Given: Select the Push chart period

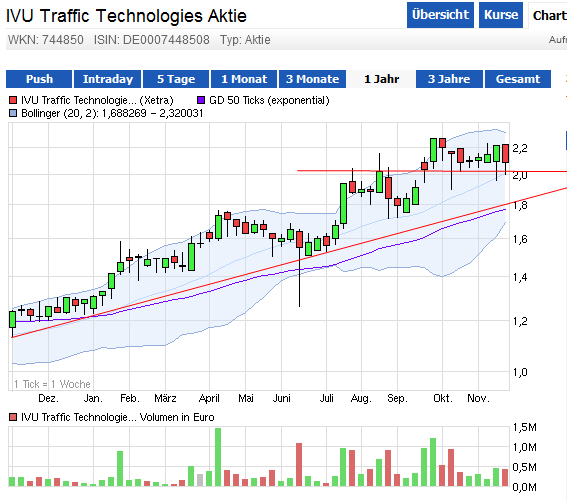Looking at the screenshot, I should 39,79.
